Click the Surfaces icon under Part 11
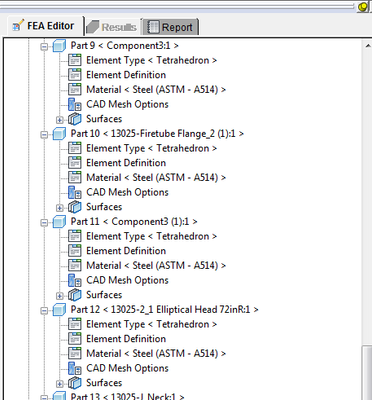Image resolution: width=372 pixels, height=400 pixels. pyautogui.click(x=75, y=295)
